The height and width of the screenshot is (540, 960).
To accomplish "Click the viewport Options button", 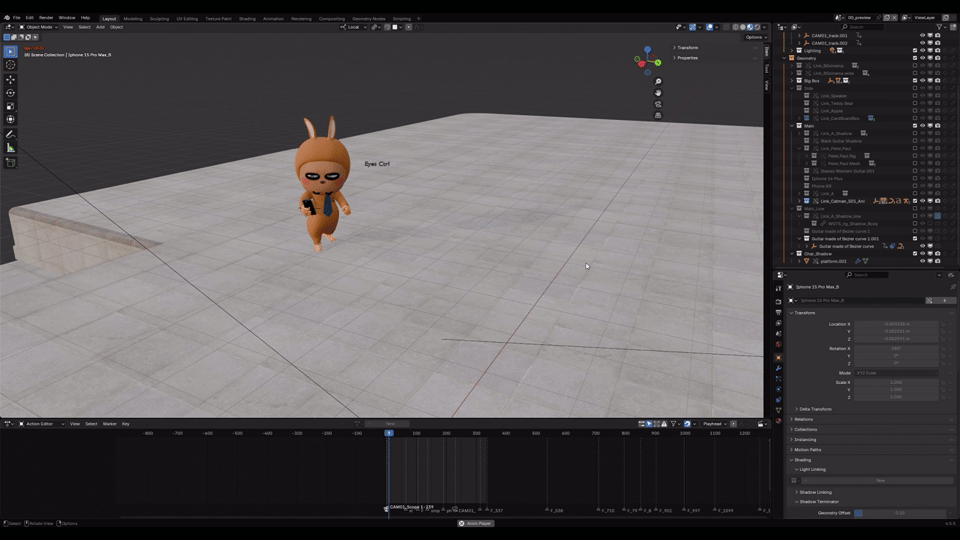I will (x=756, y=37).
